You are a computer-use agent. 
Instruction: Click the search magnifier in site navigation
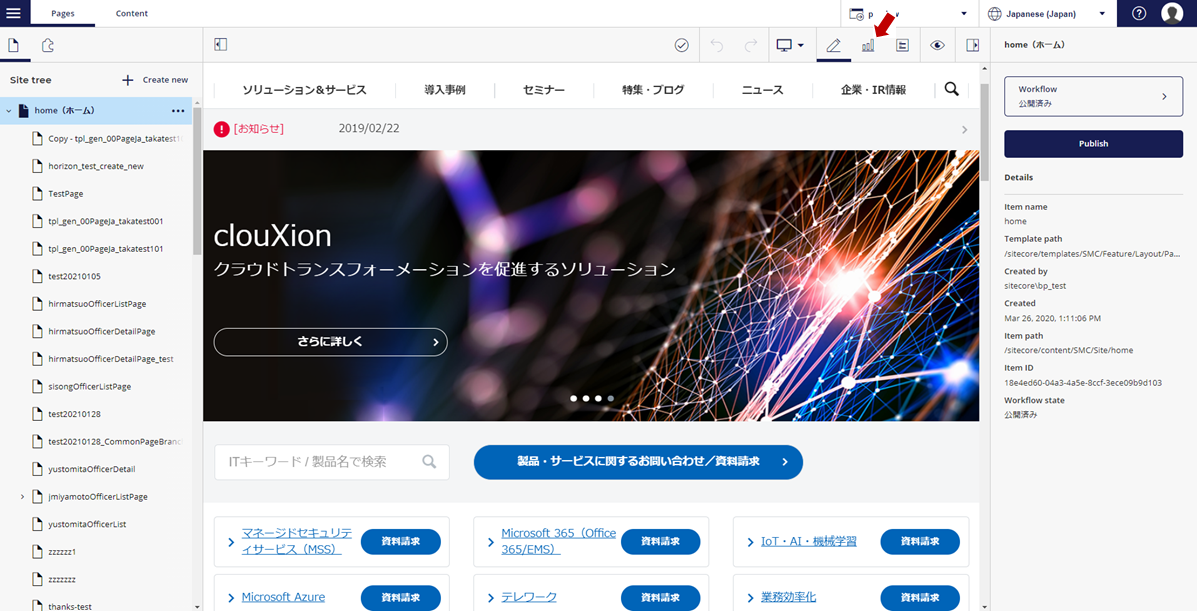[x=951, y=89]
